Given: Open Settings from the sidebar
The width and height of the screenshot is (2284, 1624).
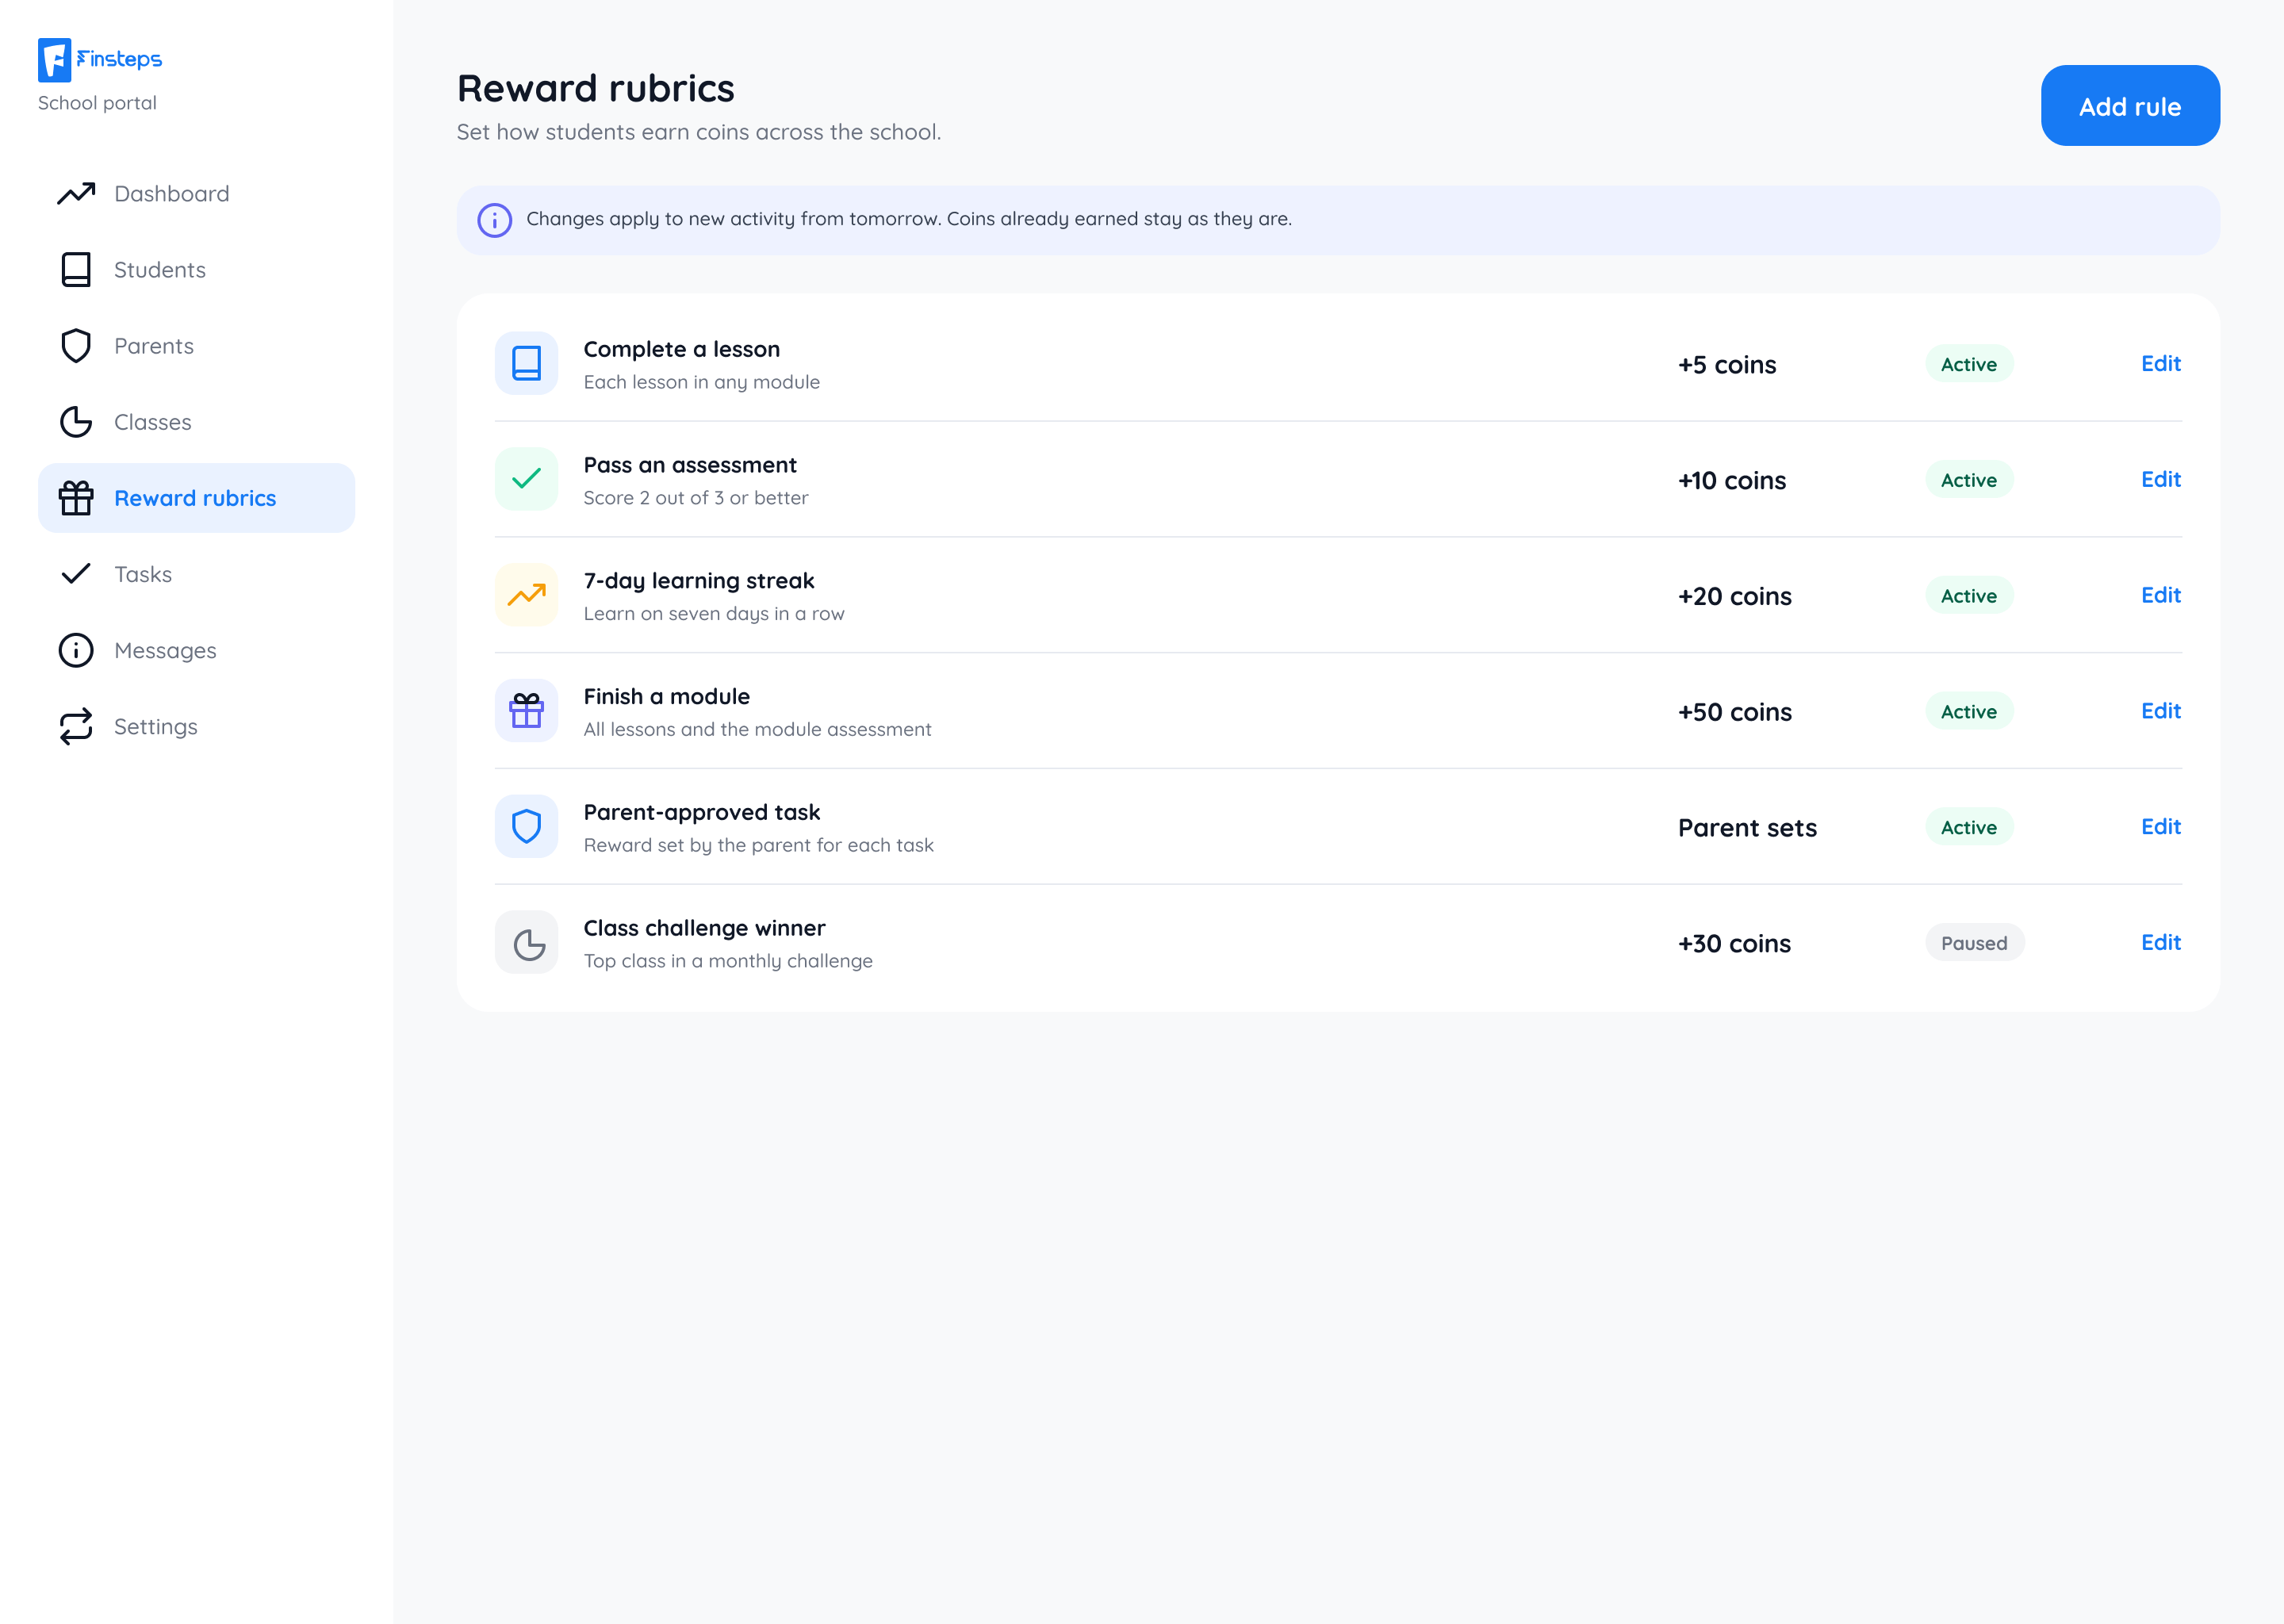Looking at the screenshot, I should [196, 726].
